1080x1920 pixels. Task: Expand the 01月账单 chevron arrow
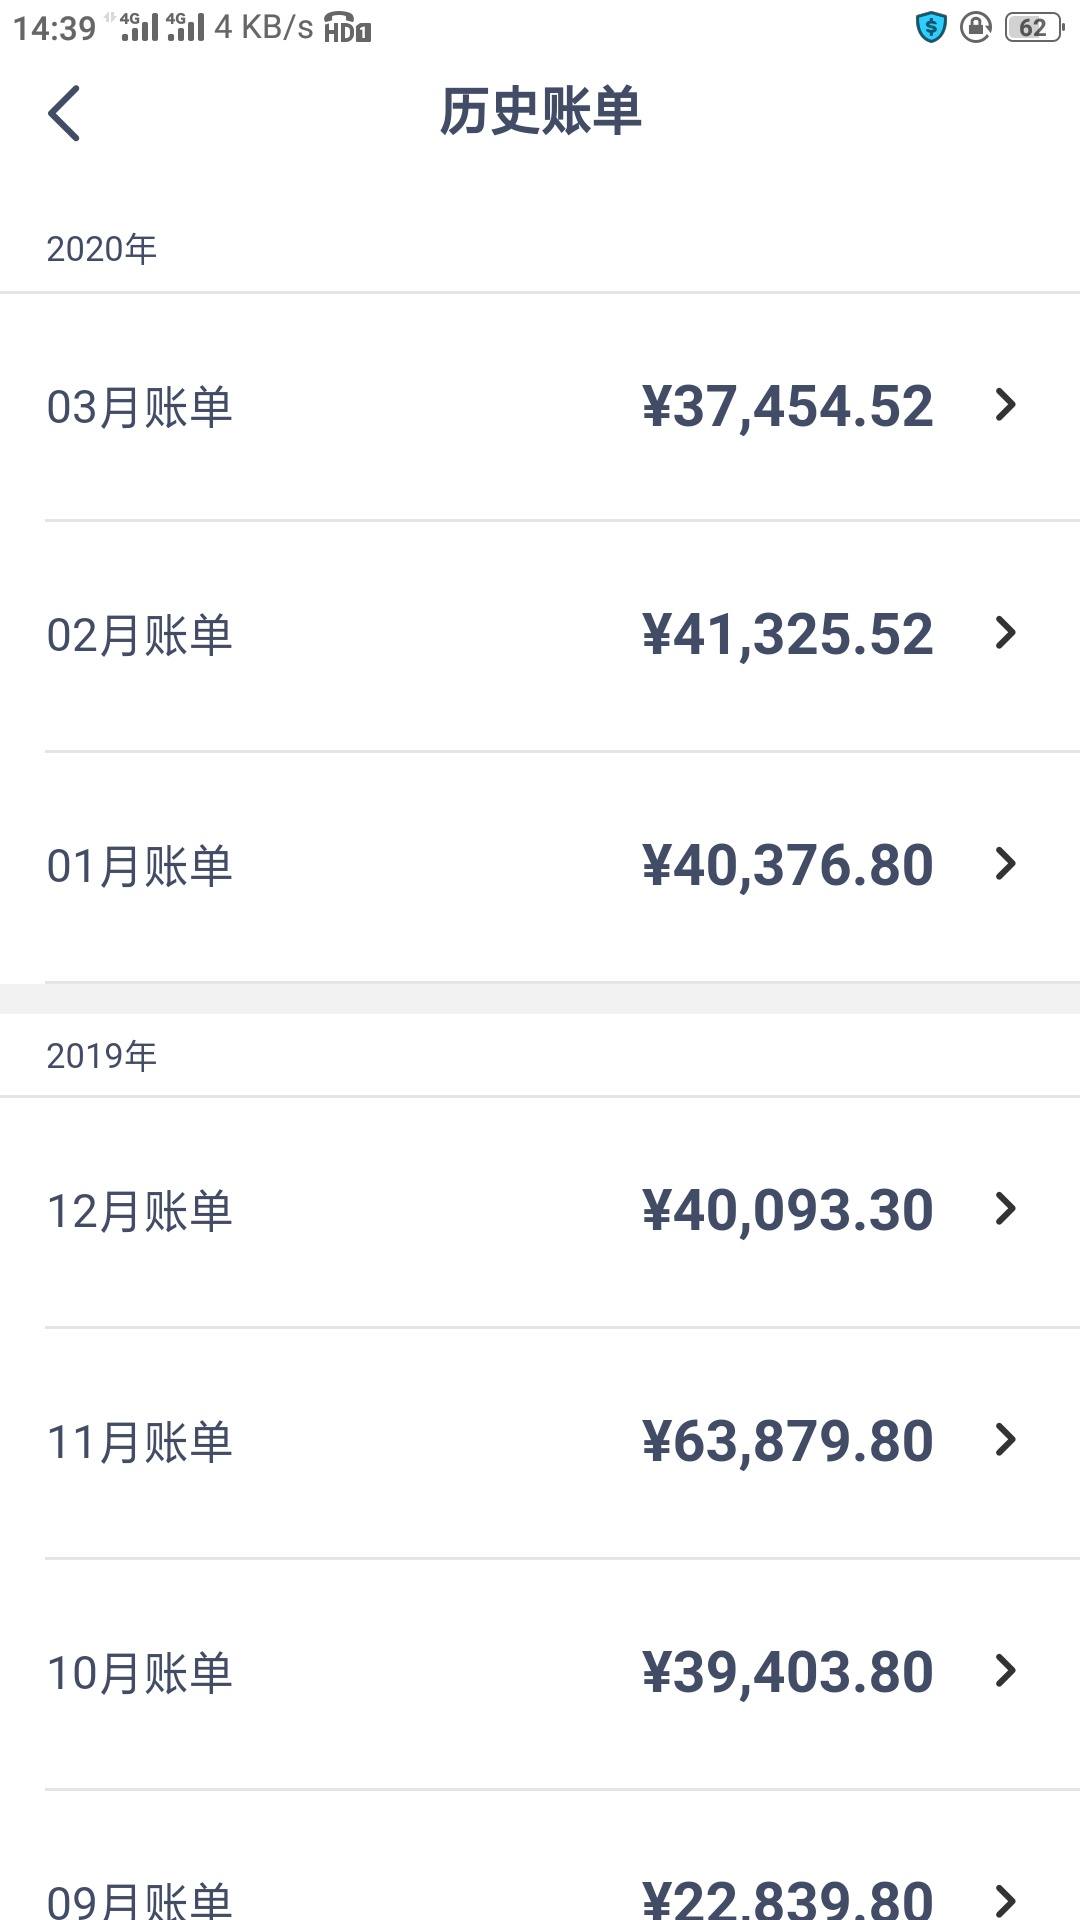click(1006, 863)
